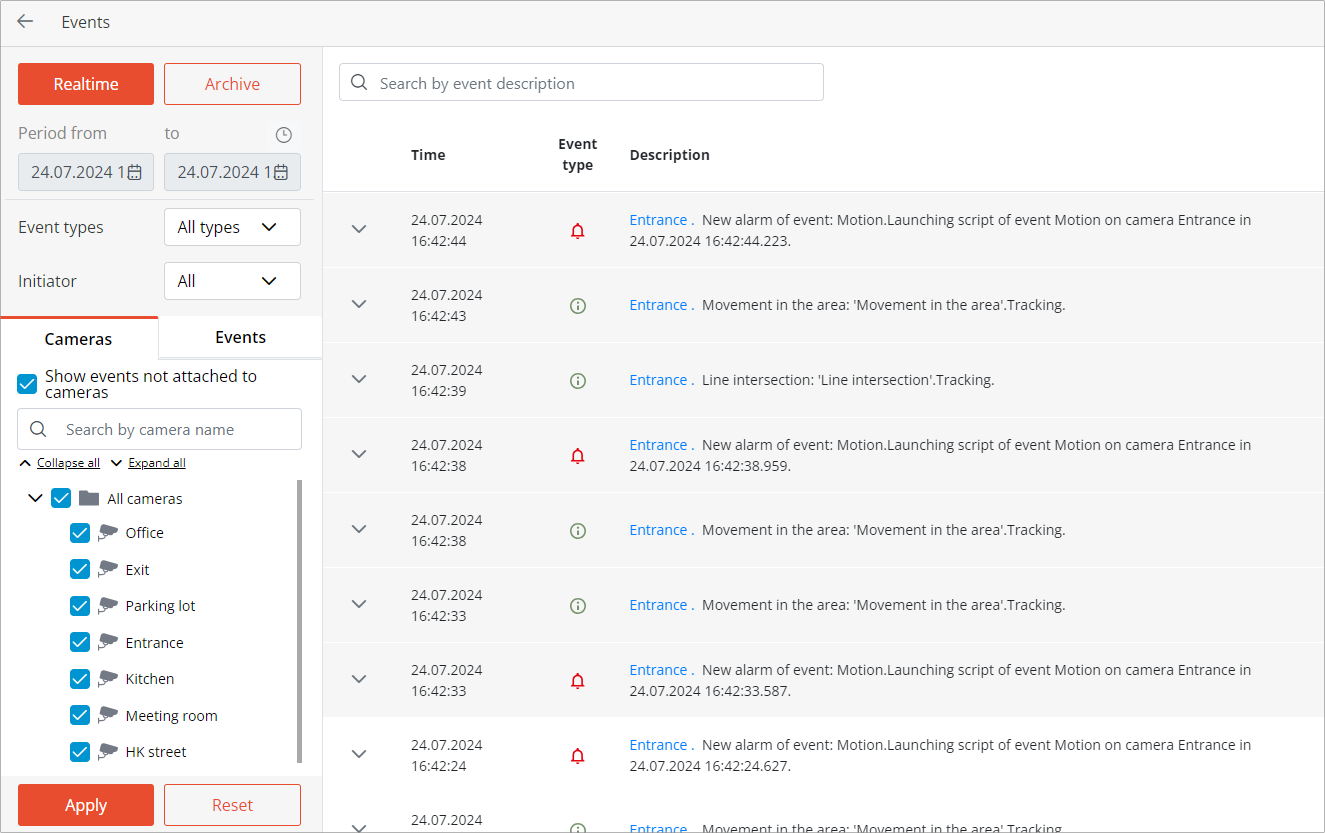Click camera icon next to Exit

tap(108, 569)
